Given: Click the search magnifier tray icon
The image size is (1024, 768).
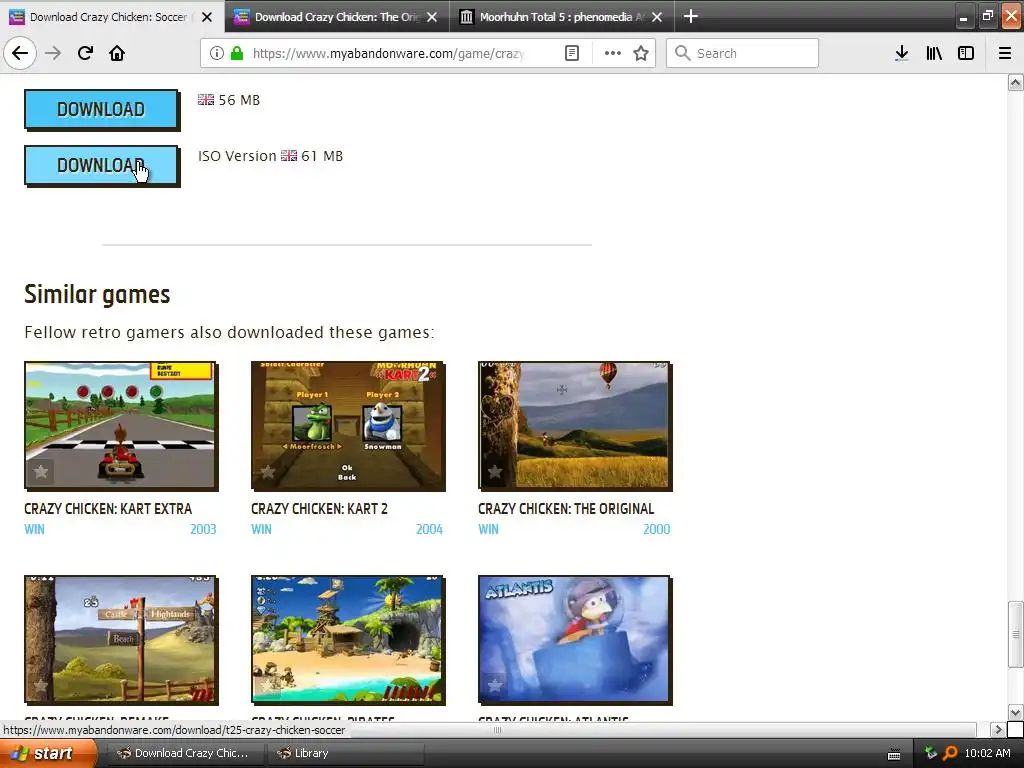Looking at the screenshot, I should (950, 753).
